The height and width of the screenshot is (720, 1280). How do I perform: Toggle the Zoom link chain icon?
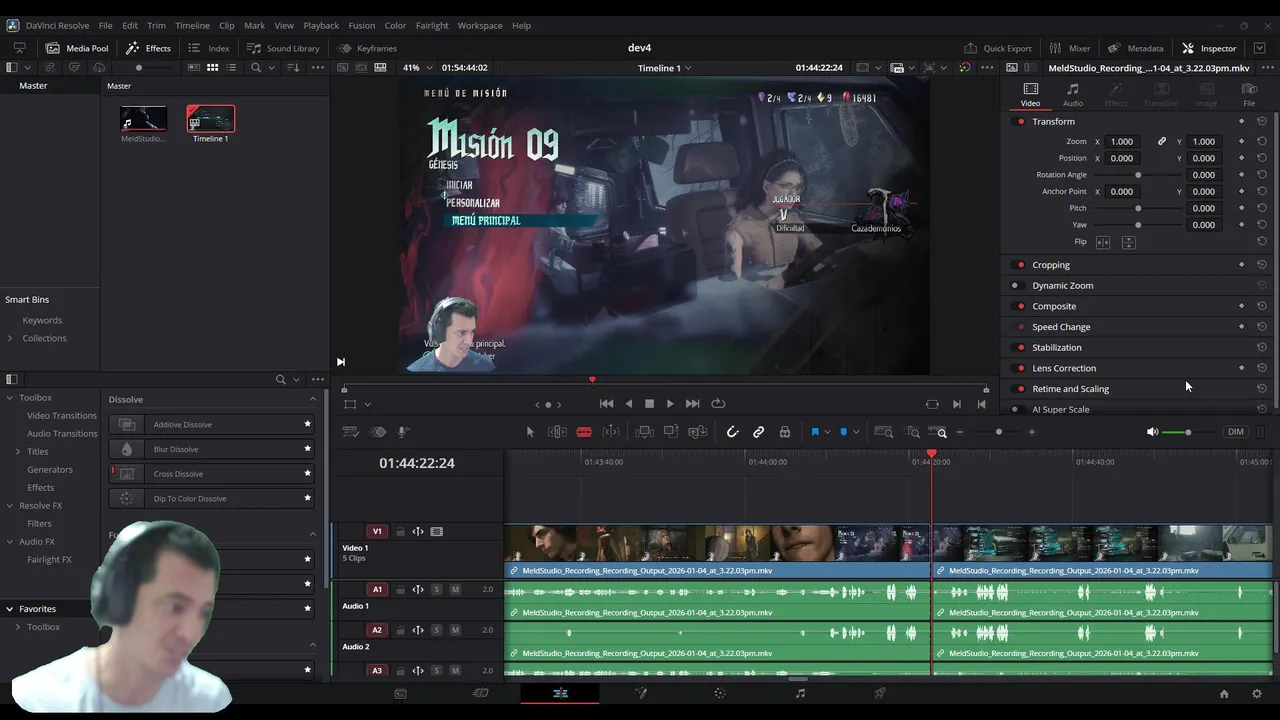[1162, 142]
